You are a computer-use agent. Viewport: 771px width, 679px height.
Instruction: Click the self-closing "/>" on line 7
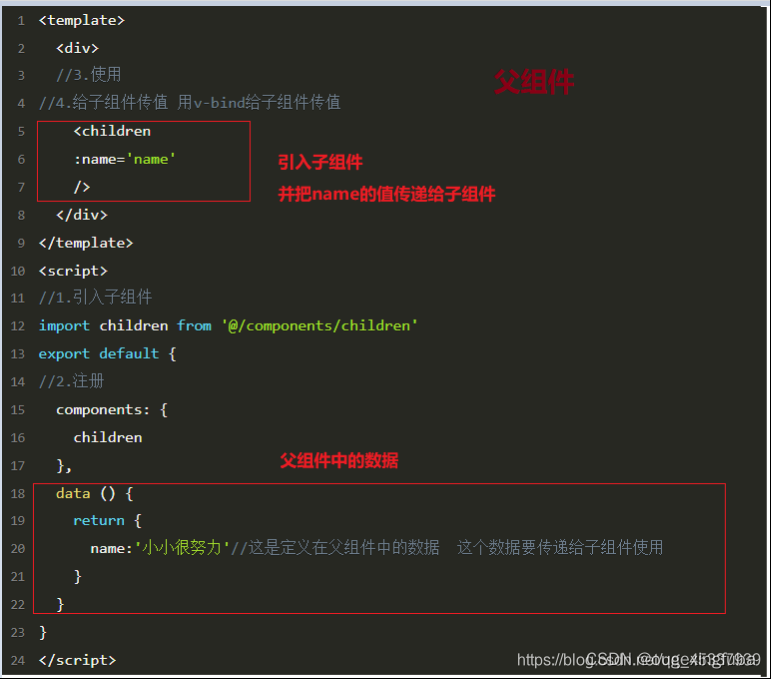coord(82,187)
